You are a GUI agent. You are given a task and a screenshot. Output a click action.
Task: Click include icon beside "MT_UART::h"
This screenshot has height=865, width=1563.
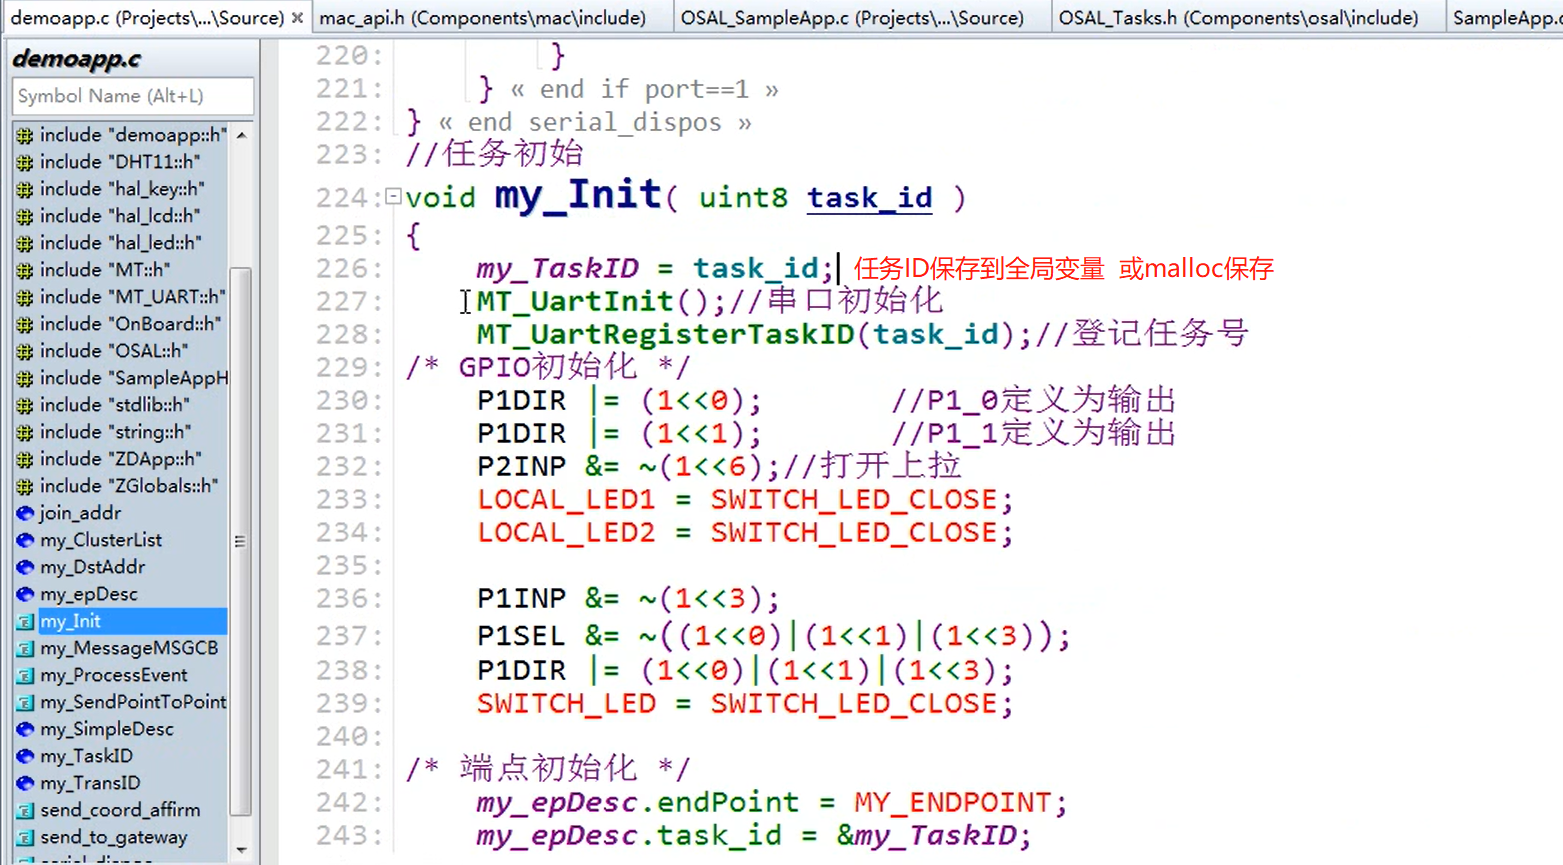[25, 297]
